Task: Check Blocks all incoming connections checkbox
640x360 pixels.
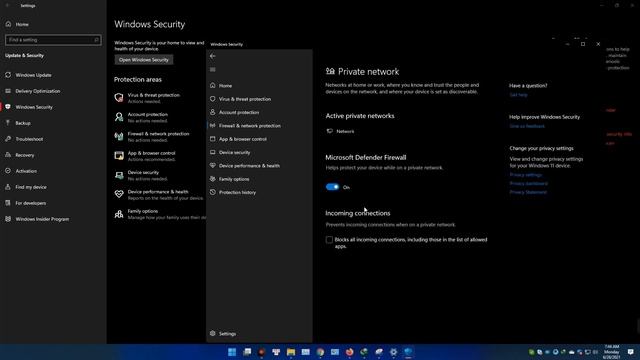Action: pyautogui.click(x=329, y=240)
